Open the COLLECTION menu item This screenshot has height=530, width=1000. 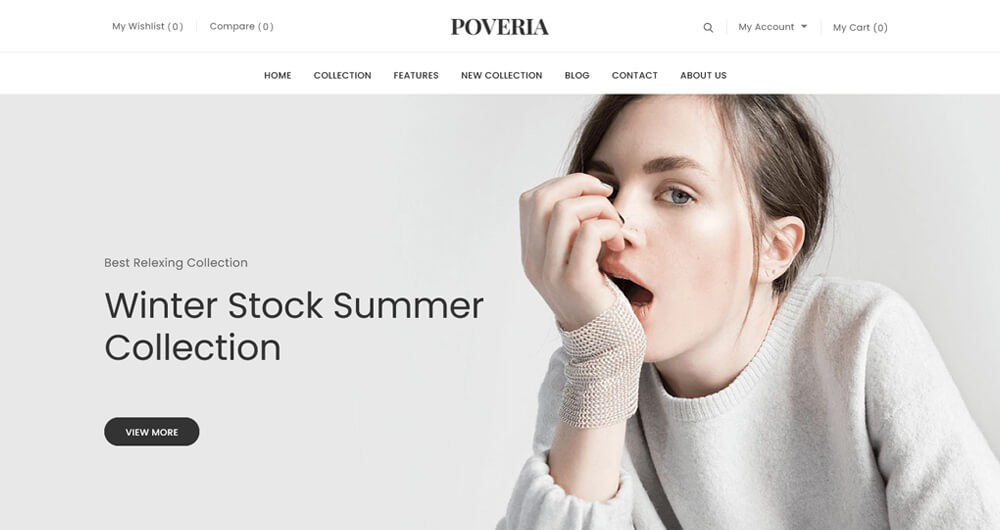(x=342, y=75)
